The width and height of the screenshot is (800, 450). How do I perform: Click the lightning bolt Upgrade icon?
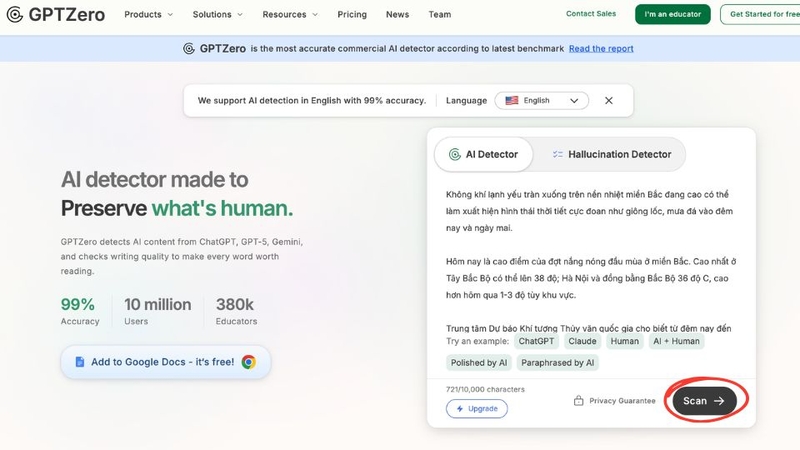tap(460, 409)
